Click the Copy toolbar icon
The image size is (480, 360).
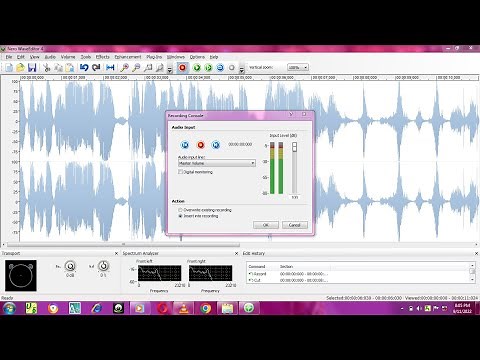(58, 68)
